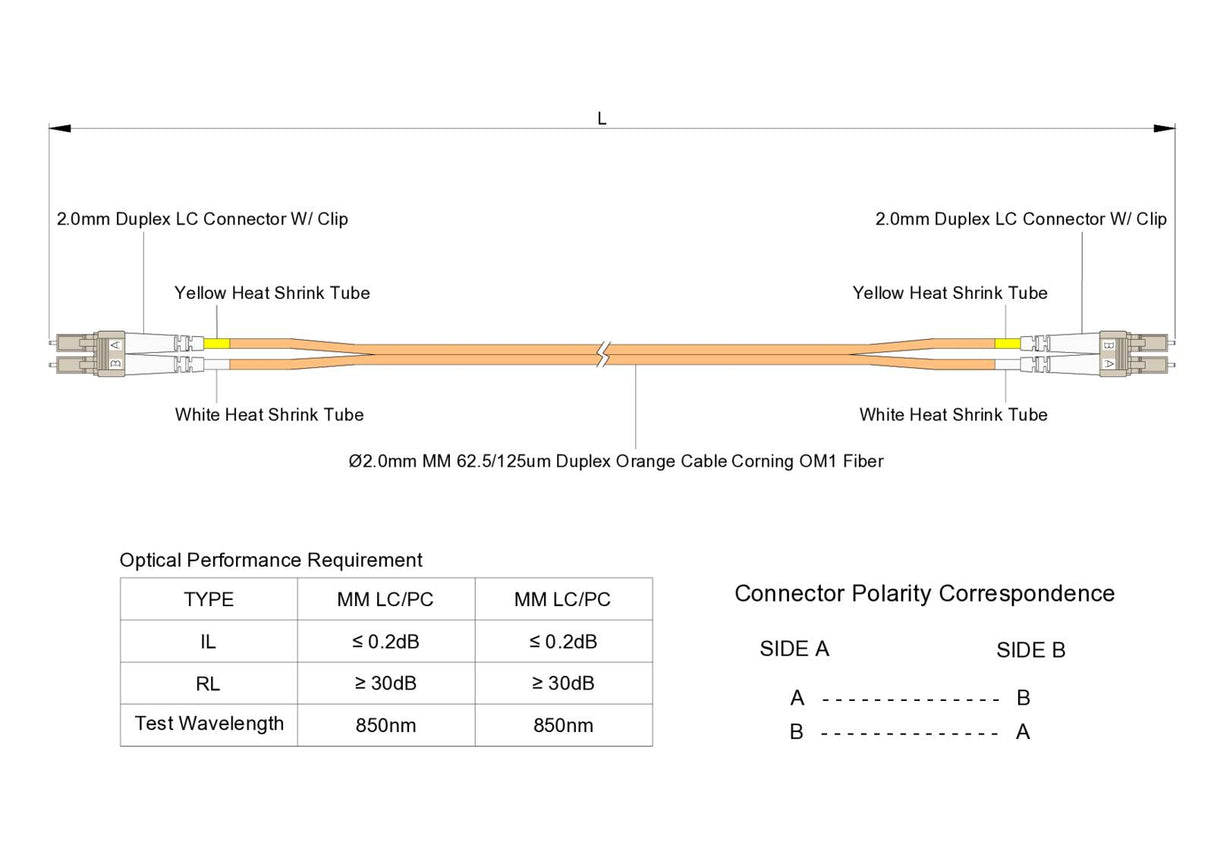Click the "Optical Performance Requirement" heading

coord(271,560)
